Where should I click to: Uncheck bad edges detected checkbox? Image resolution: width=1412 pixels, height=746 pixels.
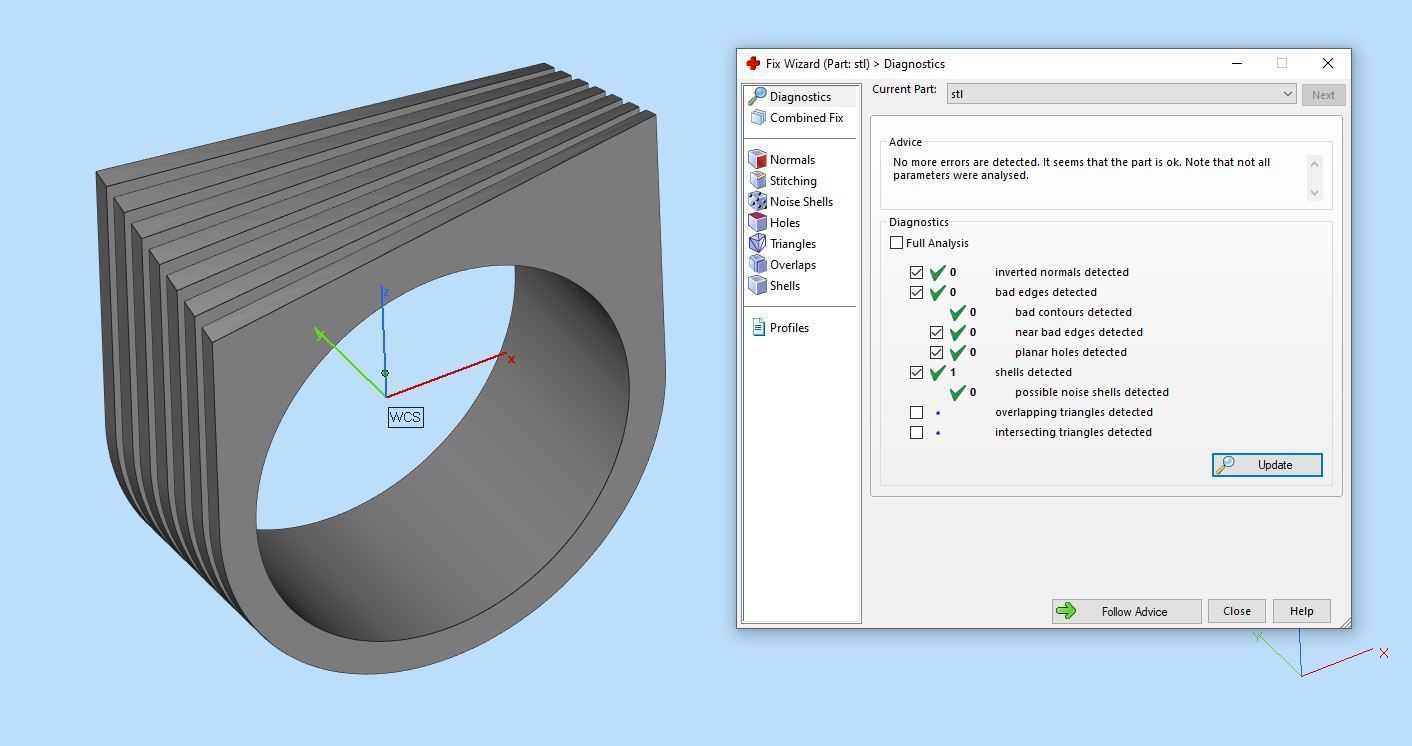pos(916,292)
